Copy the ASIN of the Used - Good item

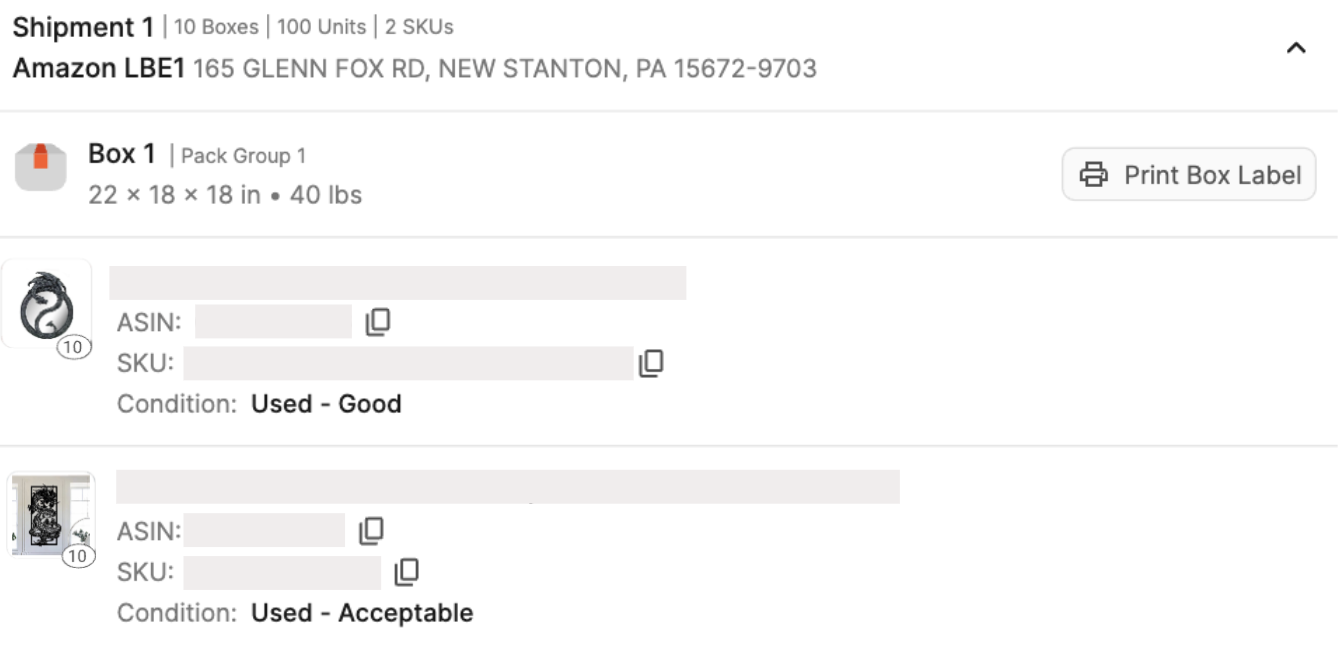tap(377, 322)
